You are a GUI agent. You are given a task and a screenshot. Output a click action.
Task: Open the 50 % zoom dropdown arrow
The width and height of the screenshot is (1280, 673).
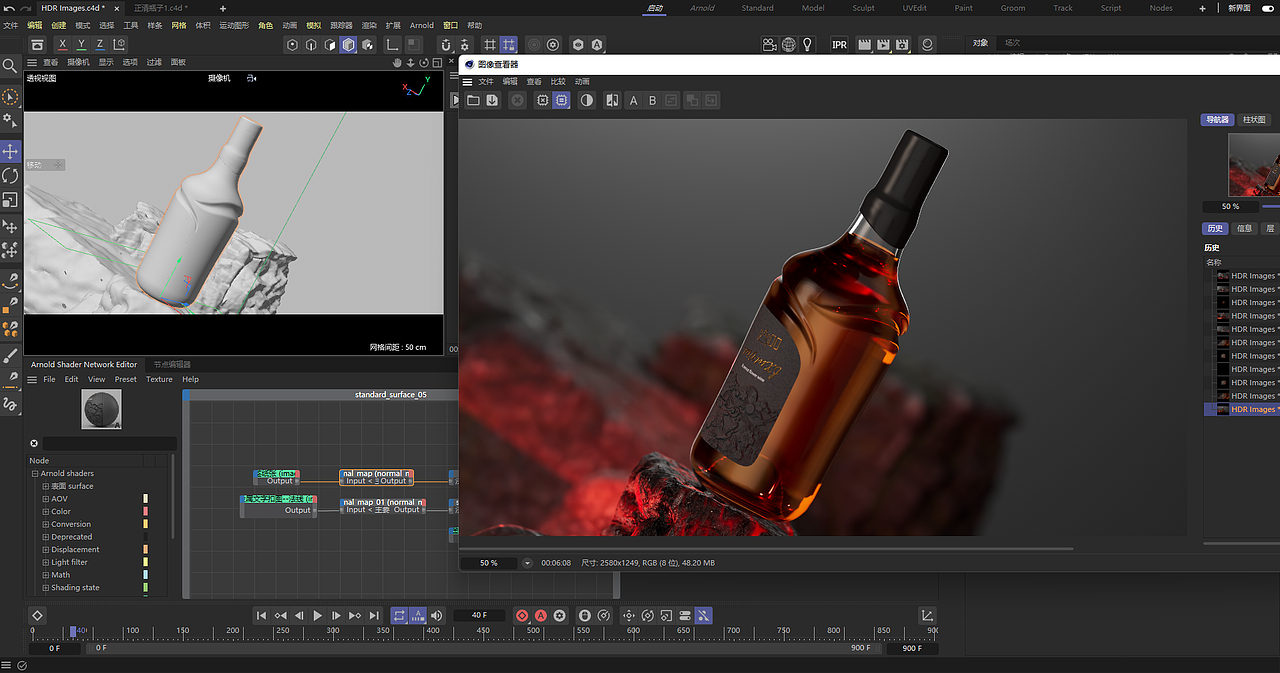tap(527, 563)
